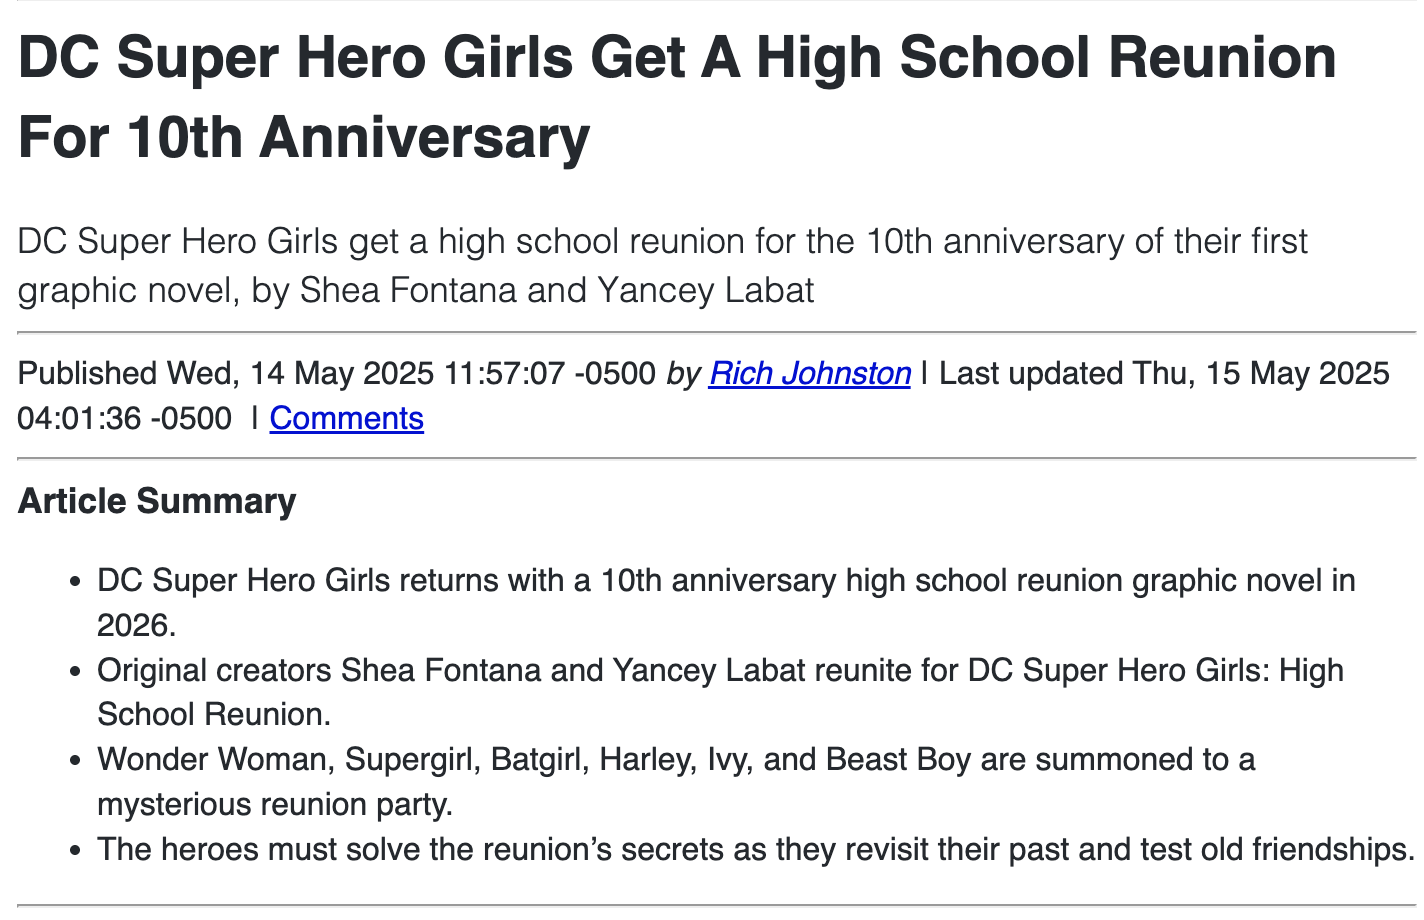Click the 11:57:07 -0500 publish time
1424x920 pixels.
(549, 373)
